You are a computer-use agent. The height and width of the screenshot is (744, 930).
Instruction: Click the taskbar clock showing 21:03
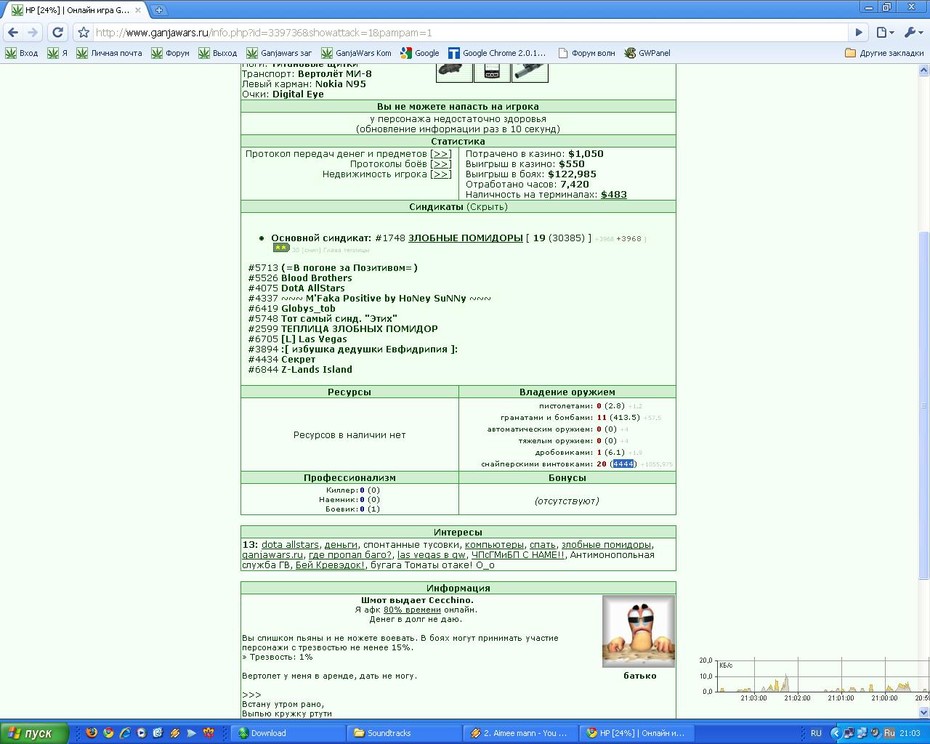(910, 733)
